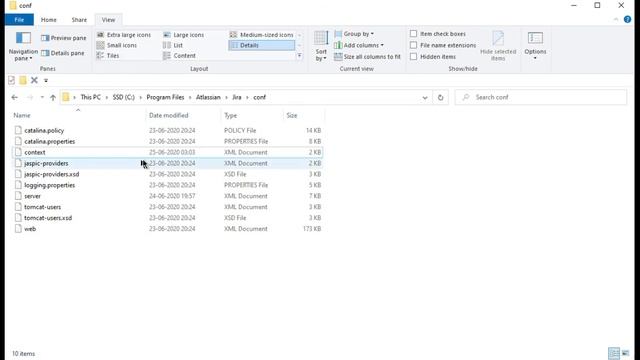Switch to Content layout

179,56
